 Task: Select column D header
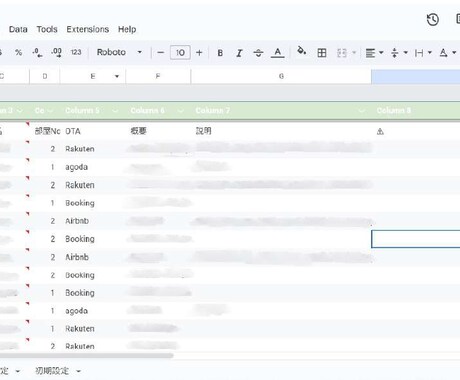tap(45, 76)
